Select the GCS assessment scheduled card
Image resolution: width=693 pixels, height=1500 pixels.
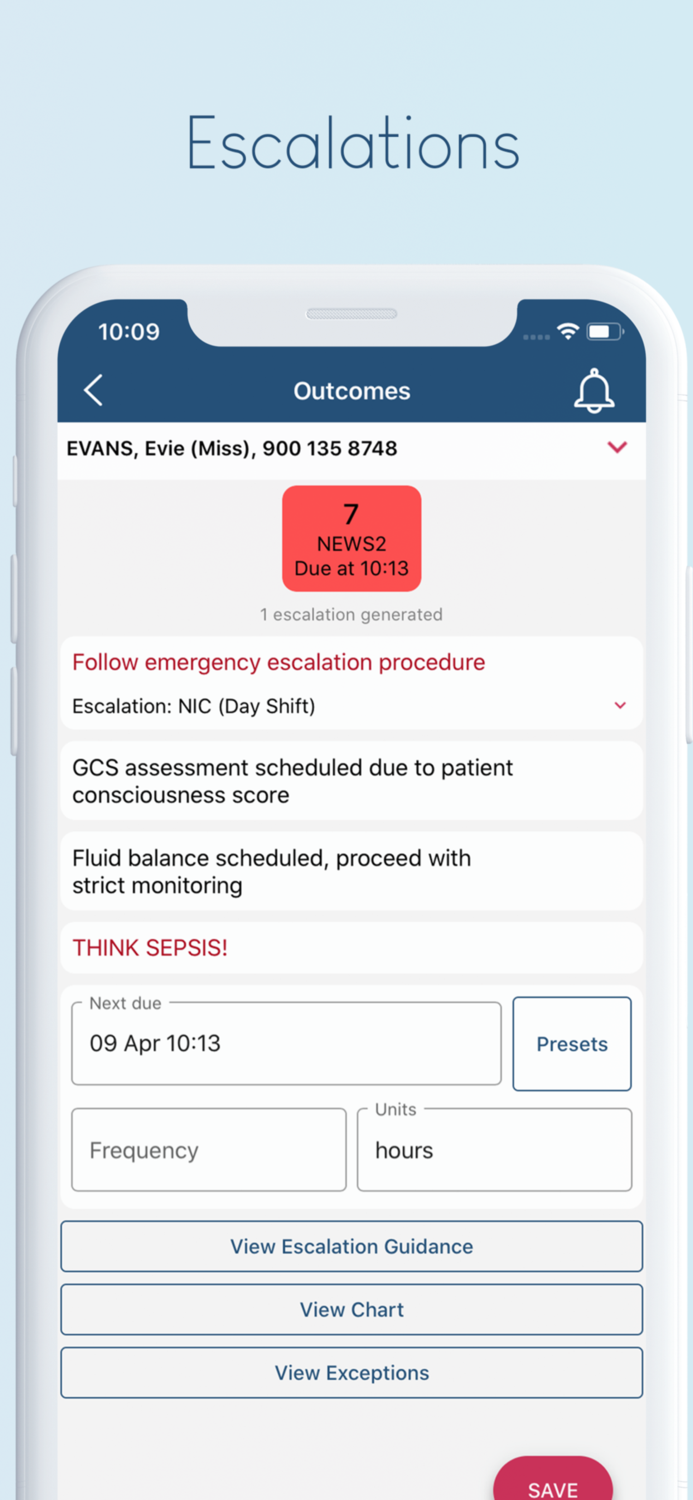[x=351, y=781]
